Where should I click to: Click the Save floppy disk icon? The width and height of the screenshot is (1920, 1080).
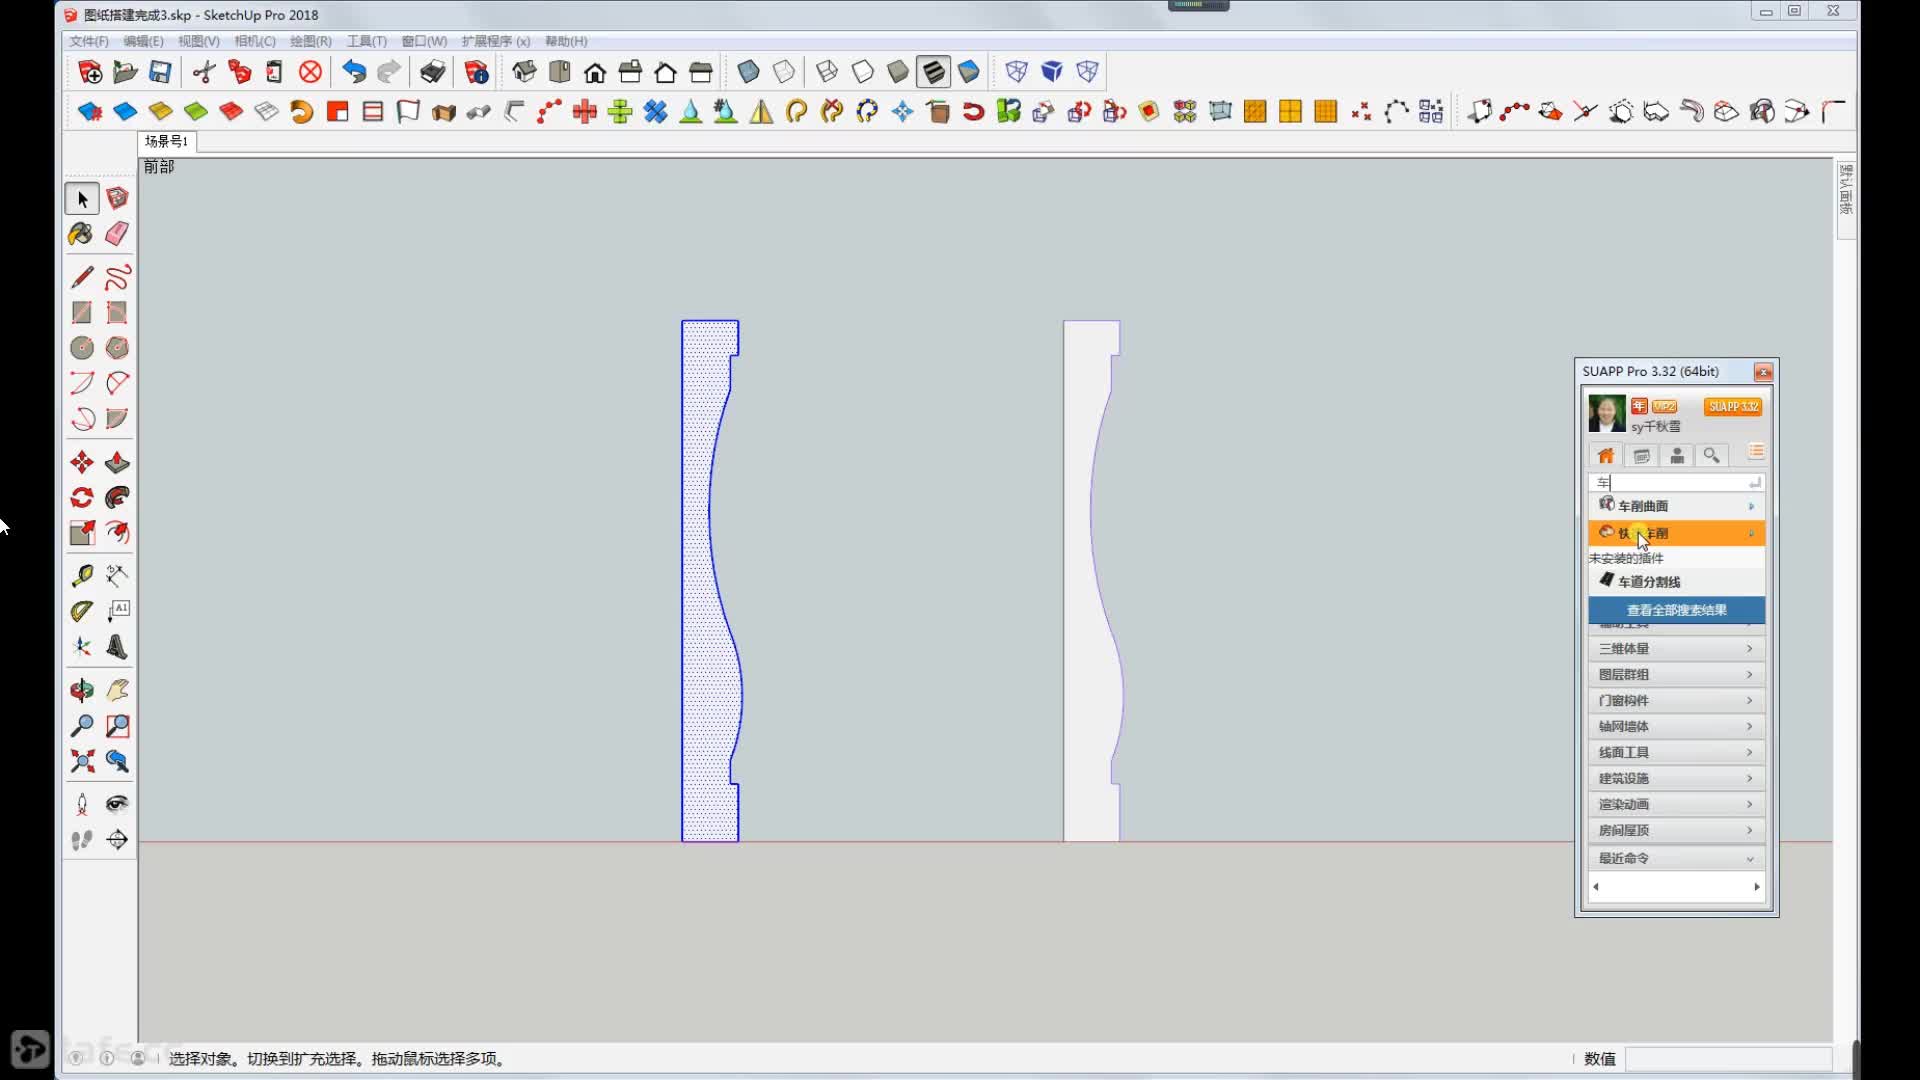pyautogui.click(x=160, y=72)
